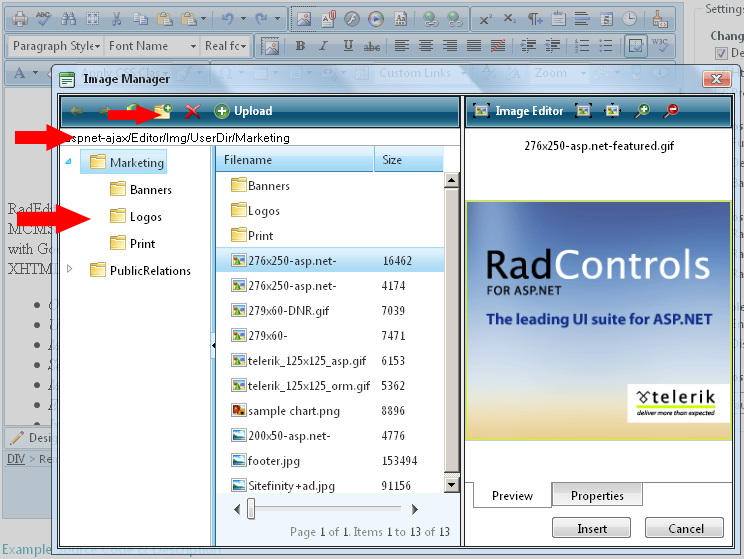Click the file list scrollbar down arrow
Image resolution: width=744 pixels, height=559 pixels.
coord(451,485)
